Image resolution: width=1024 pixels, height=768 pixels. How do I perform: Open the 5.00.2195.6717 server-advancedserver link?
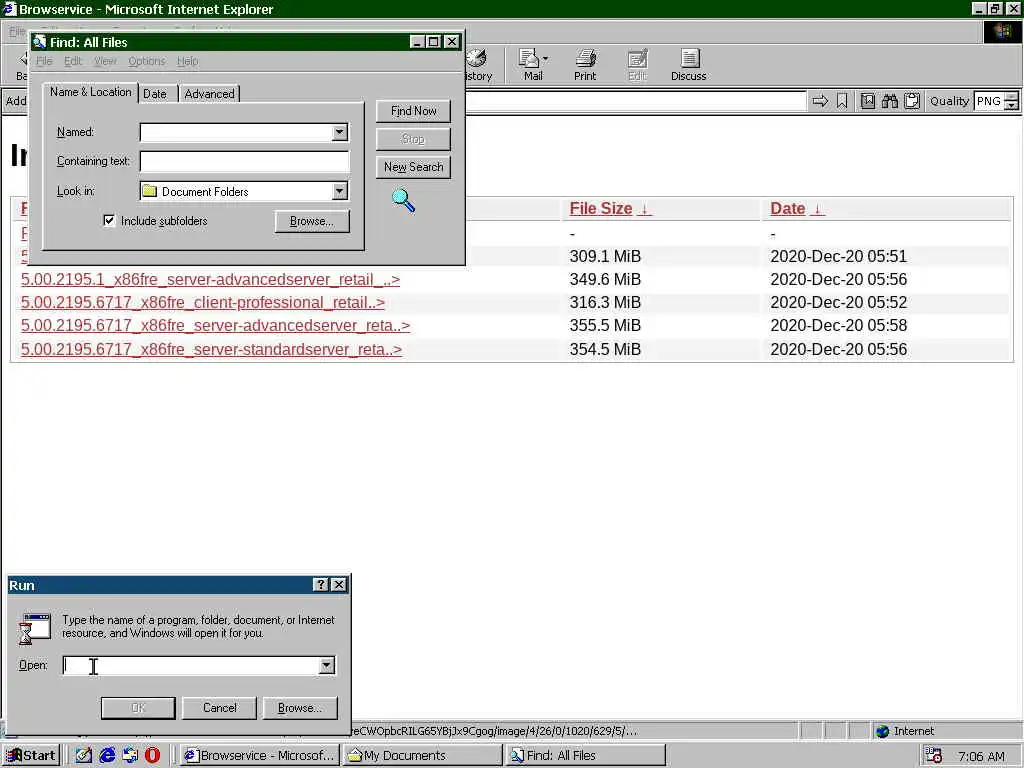point(216,325)
